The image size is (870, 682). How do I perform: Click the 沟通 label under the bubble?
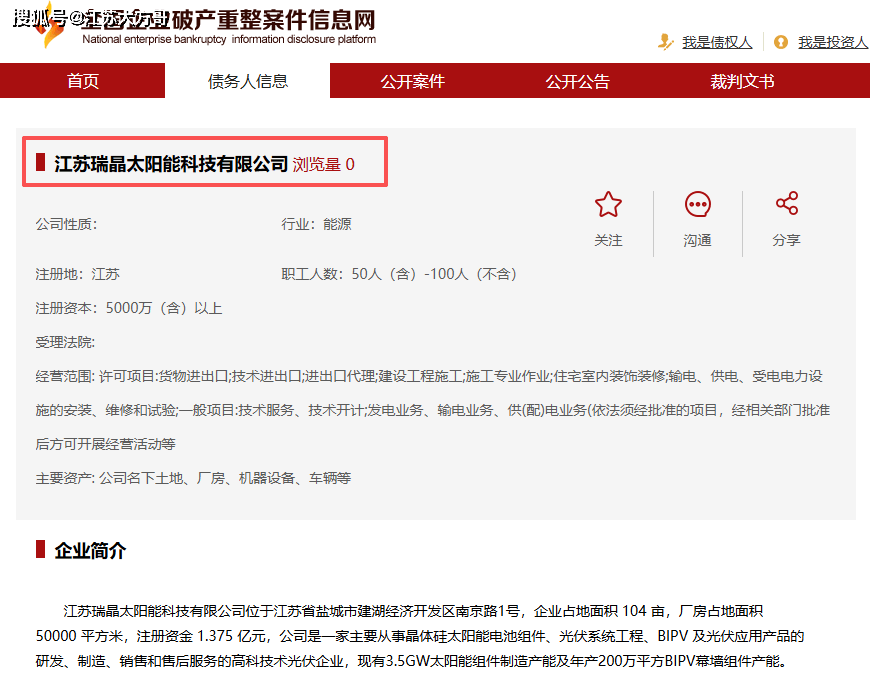697,240
